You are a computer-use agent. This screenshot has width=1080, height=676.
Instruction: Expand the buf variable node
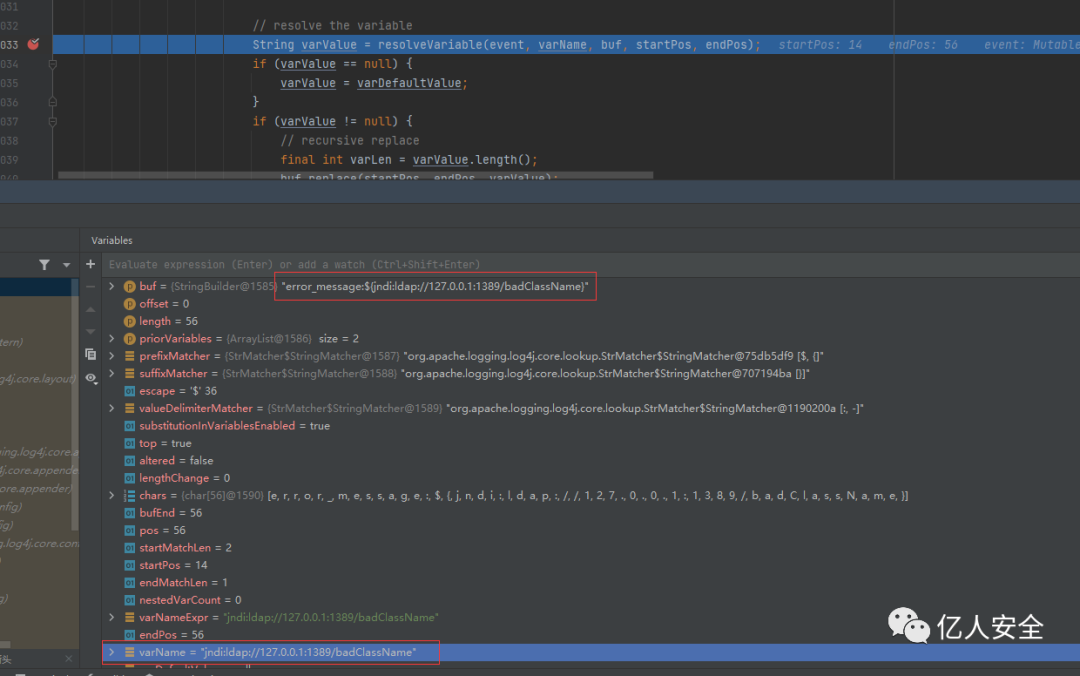tap(112, 286)
